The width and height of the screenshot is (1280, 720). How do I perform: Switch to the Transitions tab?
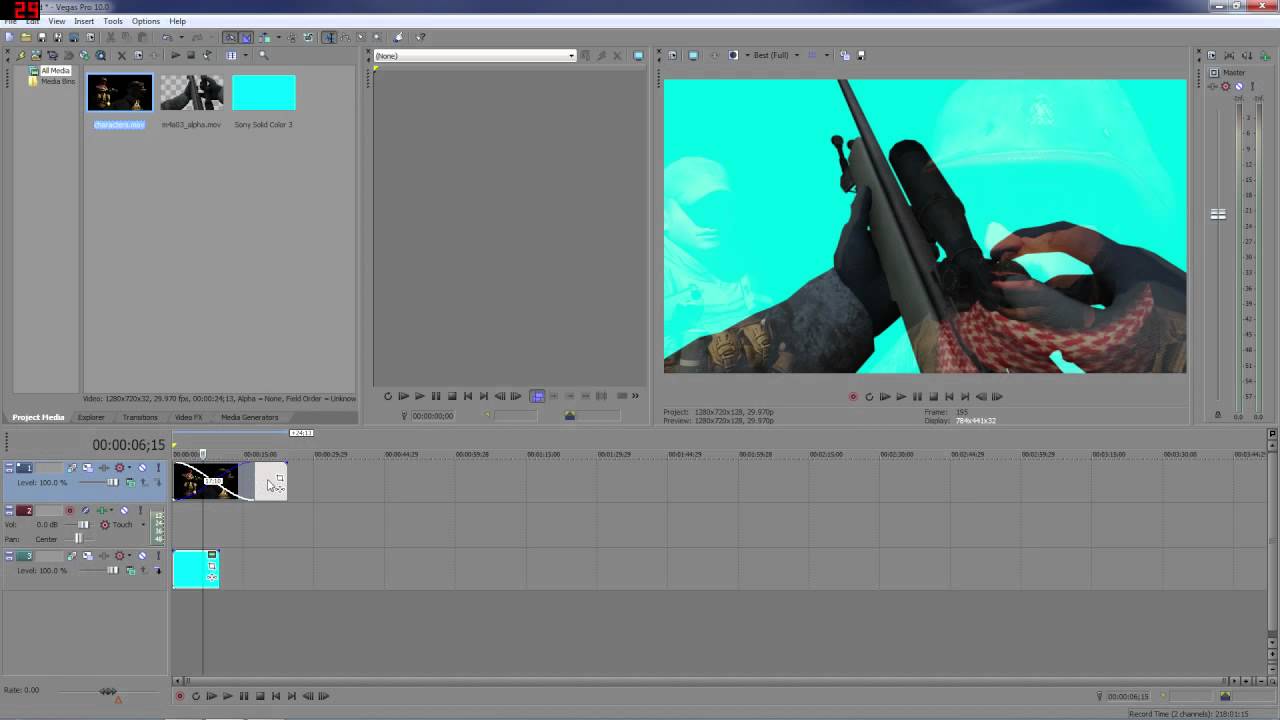[140, 417]
